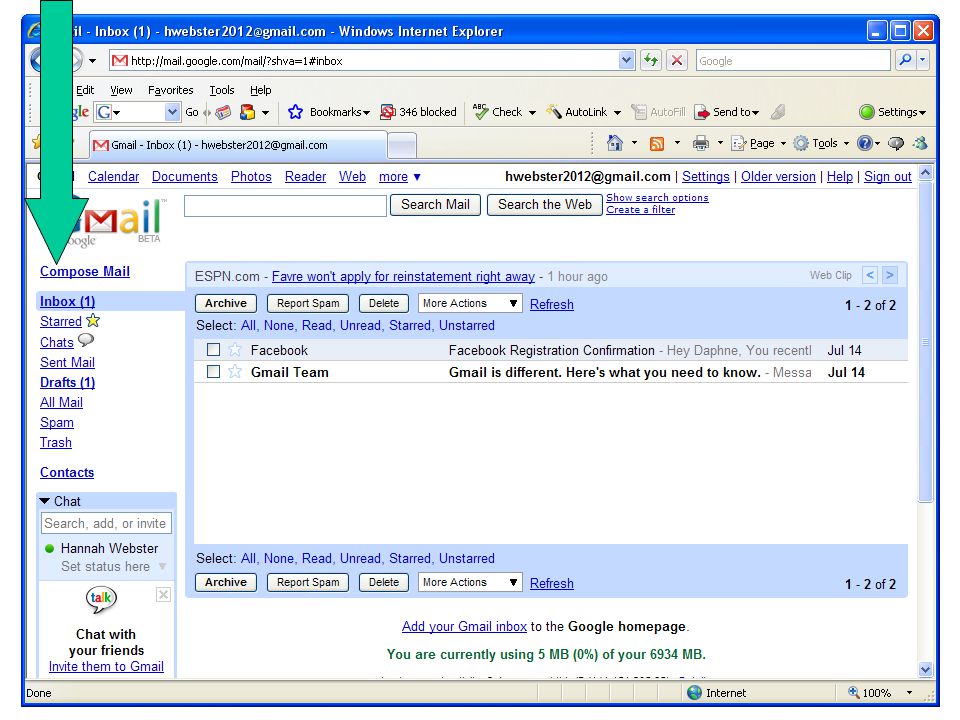Viewport: 960px width, 720px height.
Task: Click the bottom Delete button
Action: 384,582
